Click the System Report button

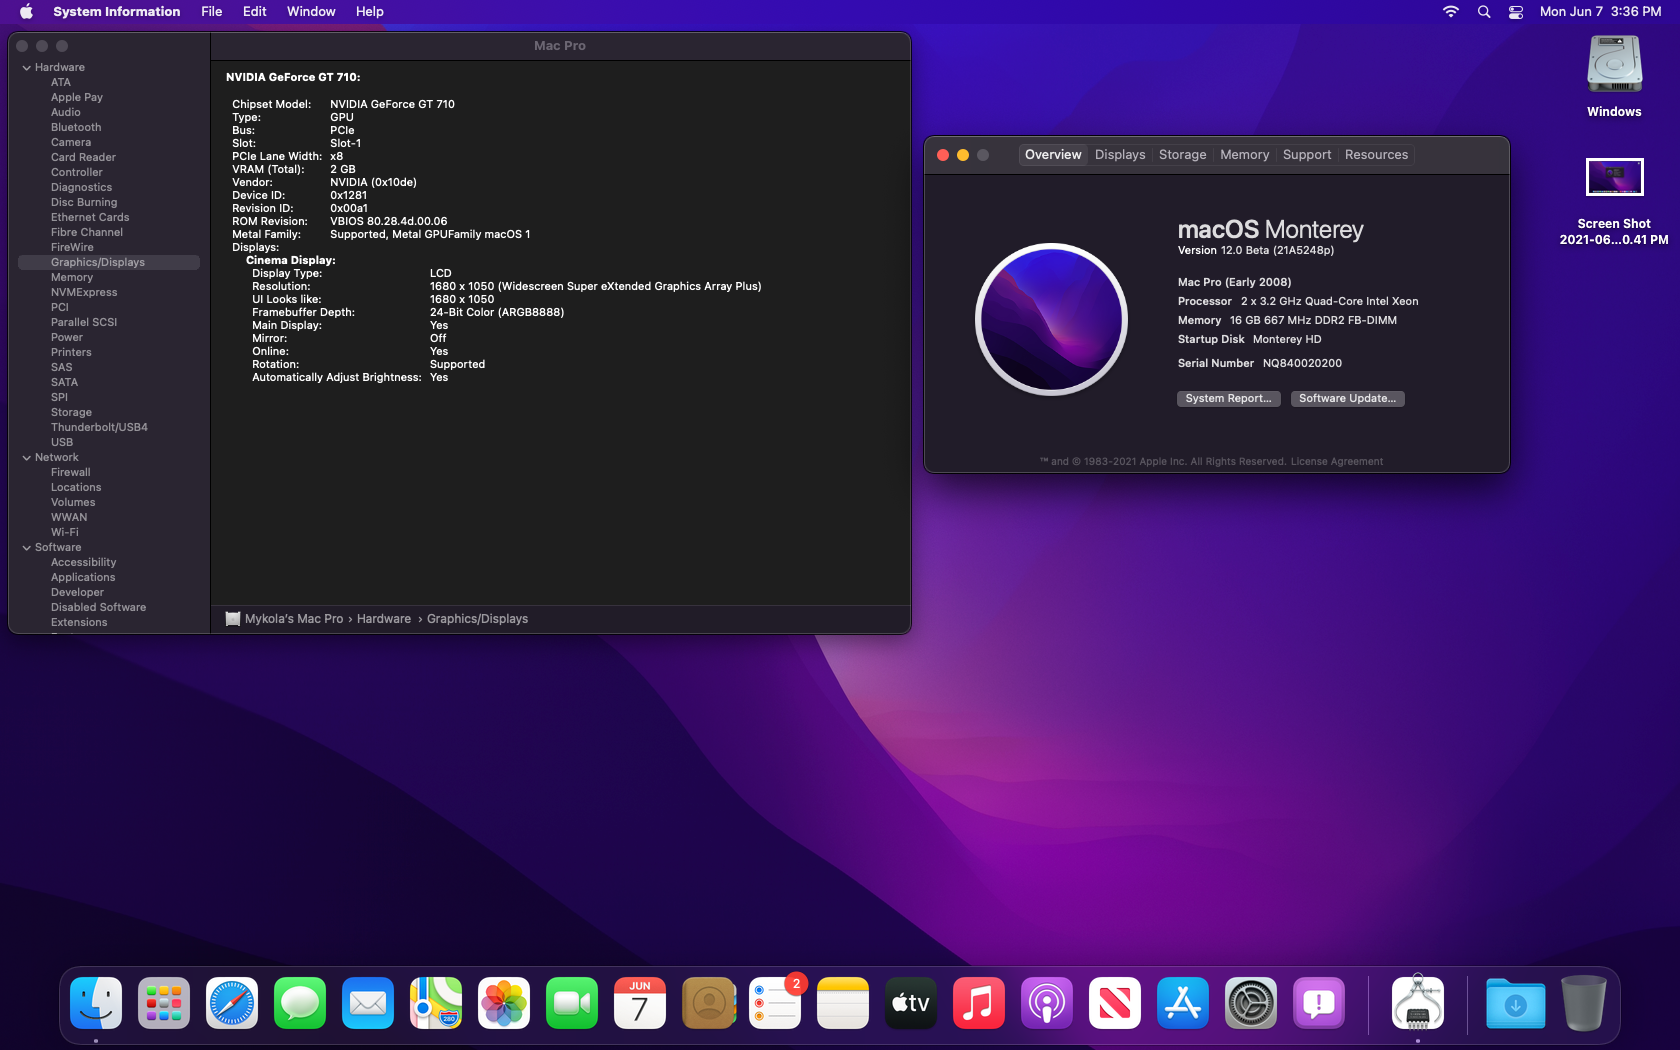(1228, 398)
